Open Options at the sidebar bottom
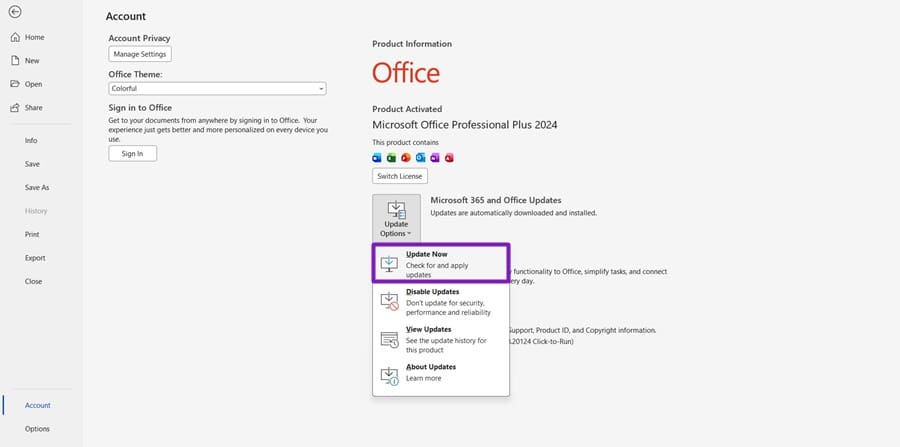The image size is (900, 447). [37, 429]
